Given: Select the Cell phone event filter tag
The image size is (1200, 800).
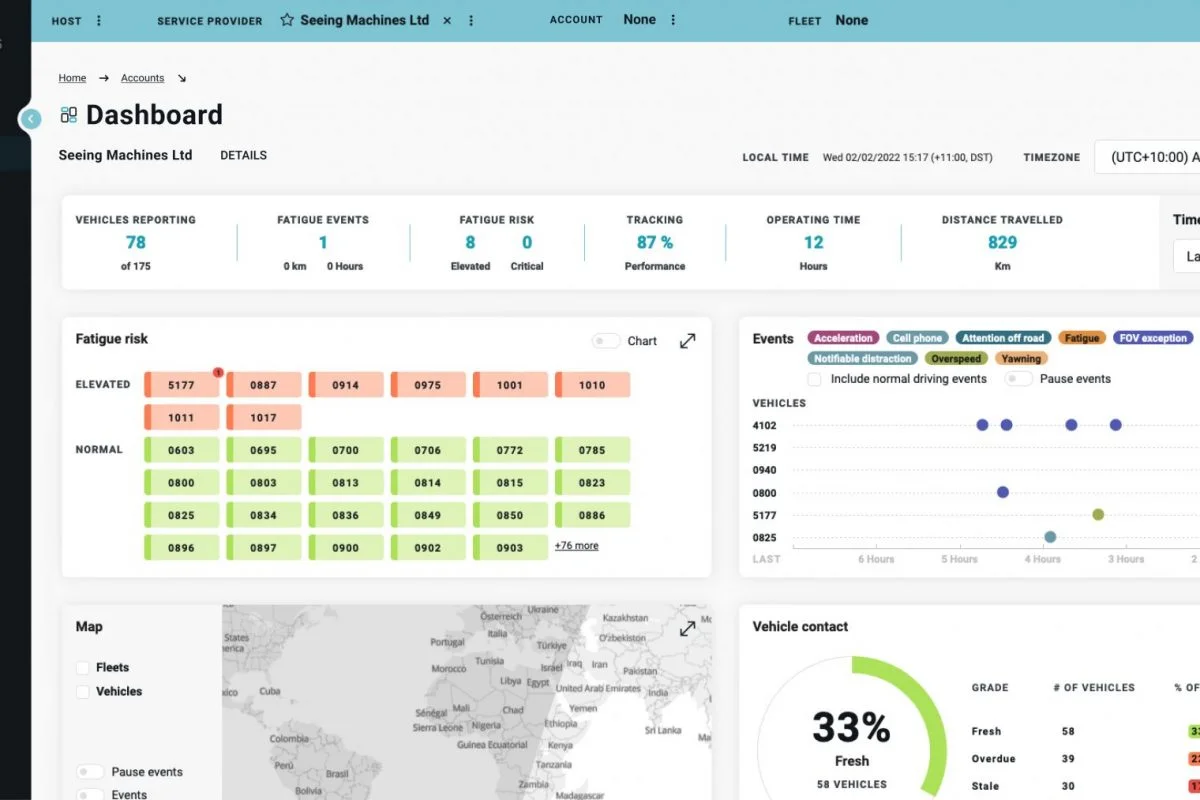Looking at the screenshot, I should [918, 338].
